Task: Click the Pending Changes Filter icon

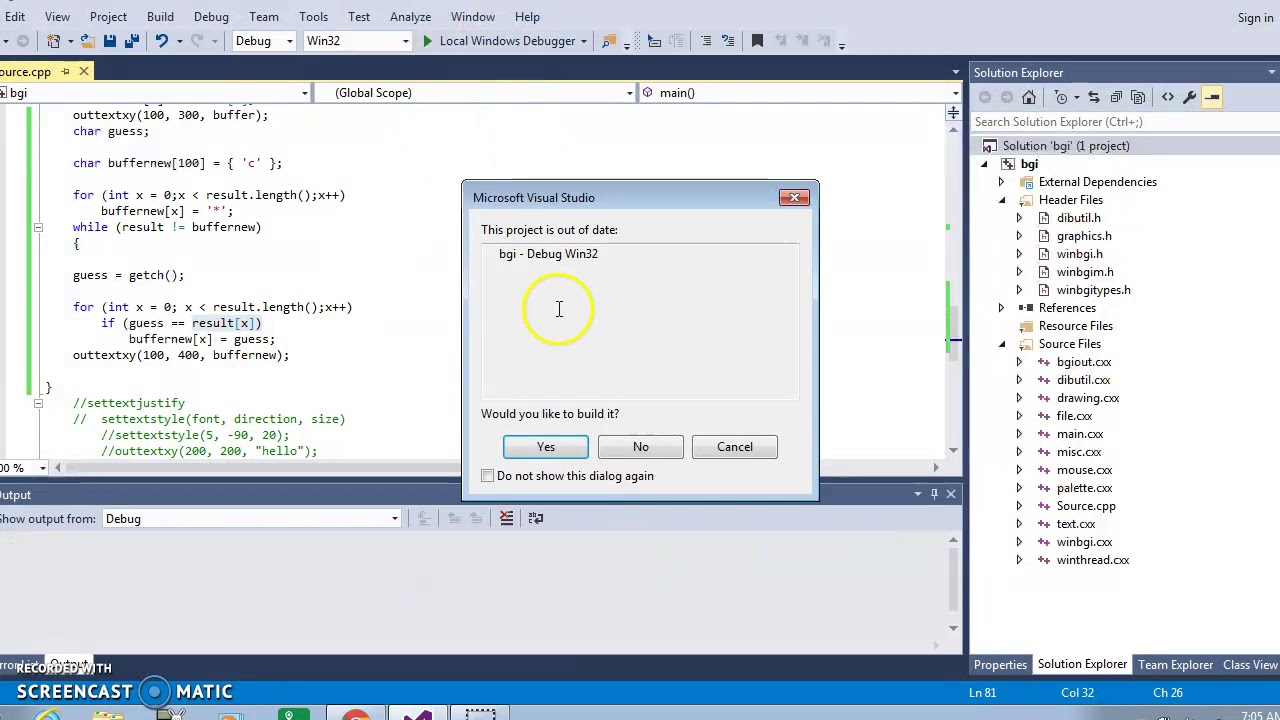Action: tap(1061, 97)
